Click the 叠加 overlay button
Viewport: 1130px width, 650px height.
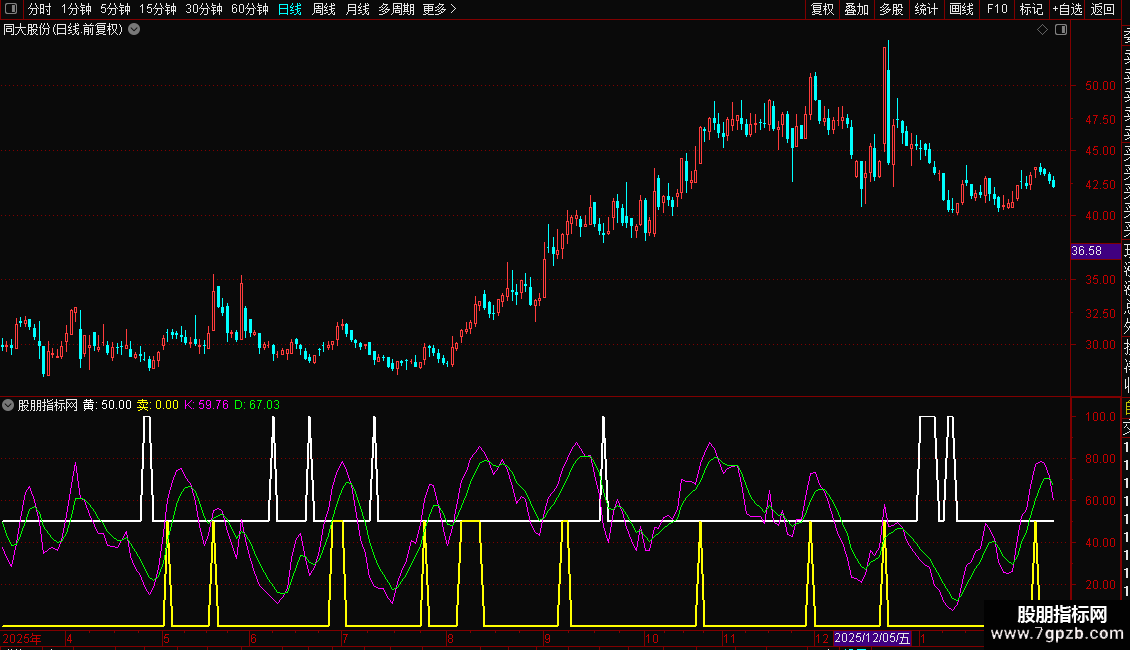[x=856, y=9]
